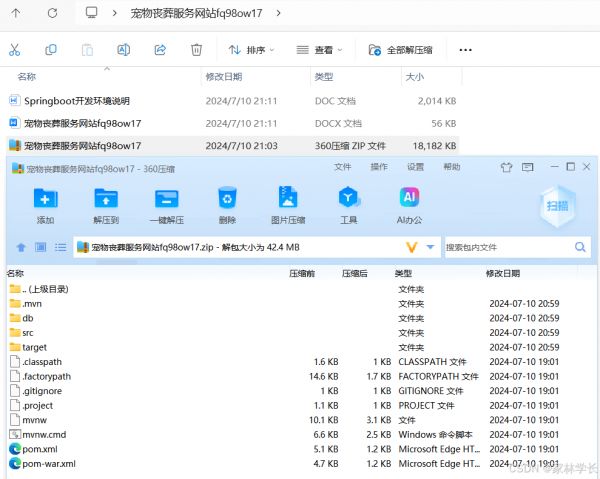Expand chevron after 宠物丧葬服务网站fq98ow17 breadcrumb

(279, 13)
